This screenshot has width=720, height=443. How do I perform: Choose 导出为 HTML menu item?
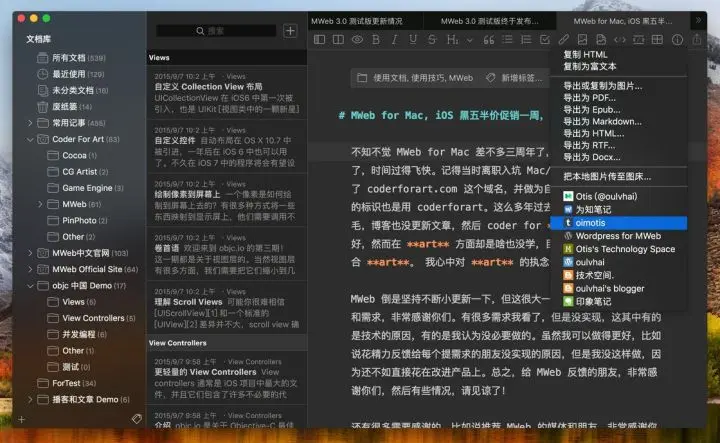point(619,134)
